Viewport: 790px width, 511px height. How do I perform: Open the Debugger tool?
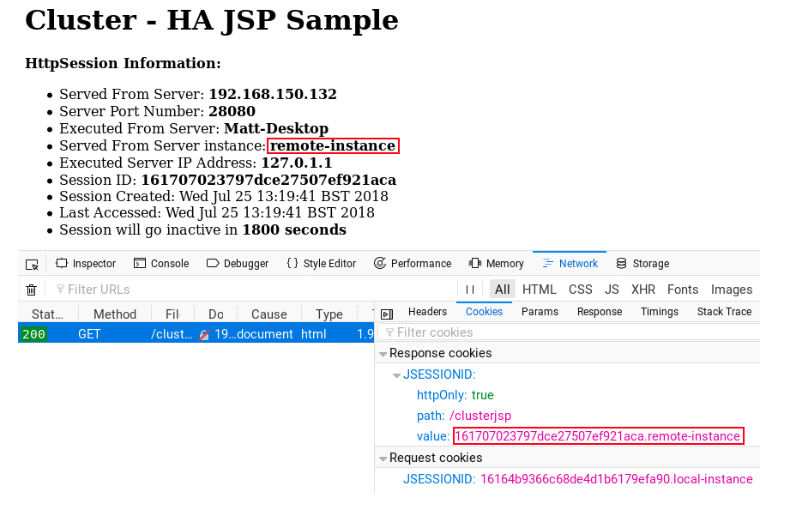tap(237, 264)
